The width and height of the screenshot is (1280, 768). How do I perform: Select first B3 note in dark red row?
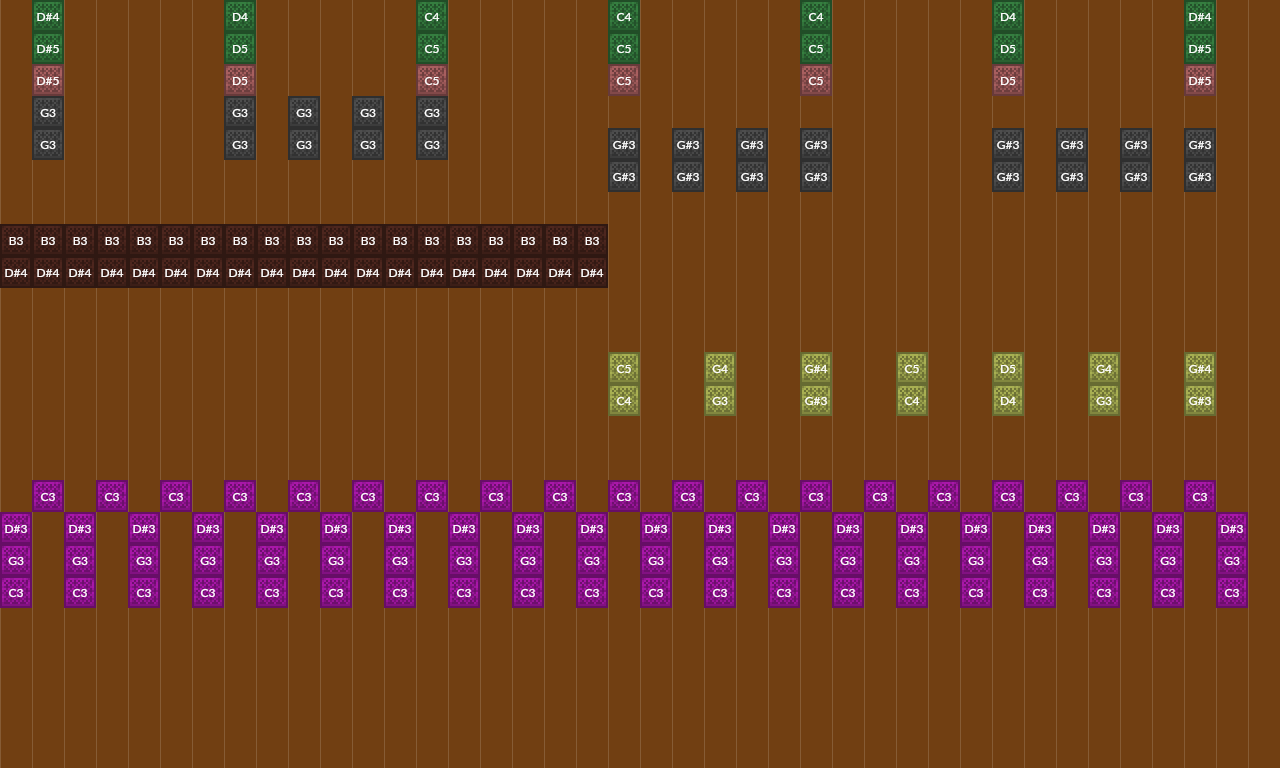point(16,241)
